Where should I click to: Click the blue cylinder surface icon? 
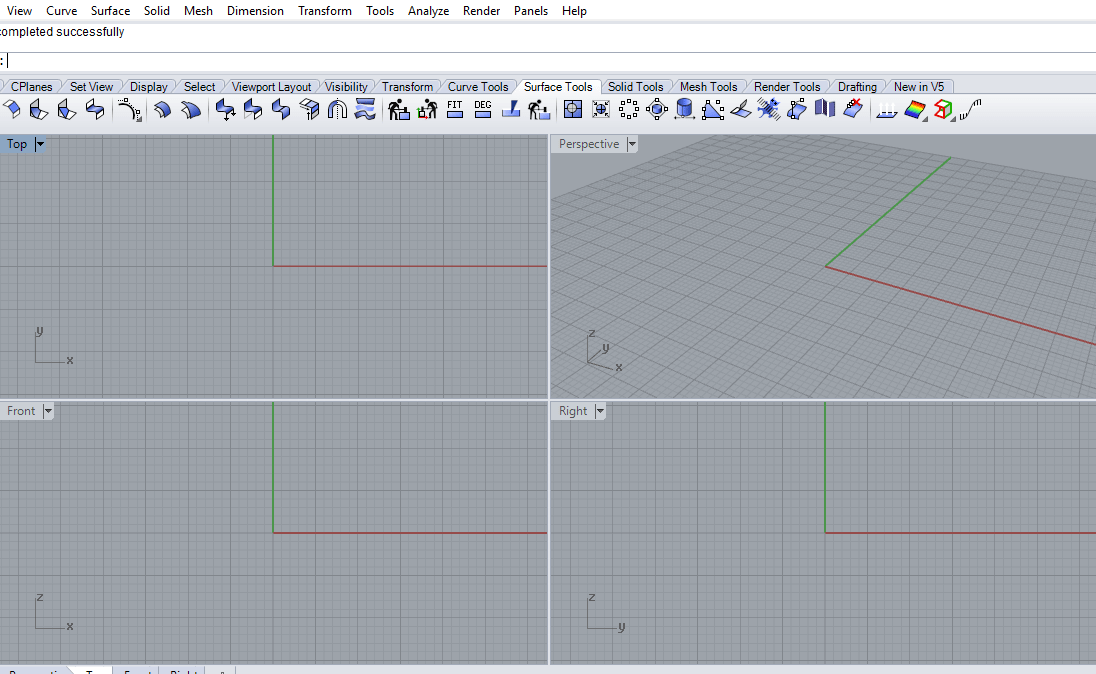(x=684, y=109)
